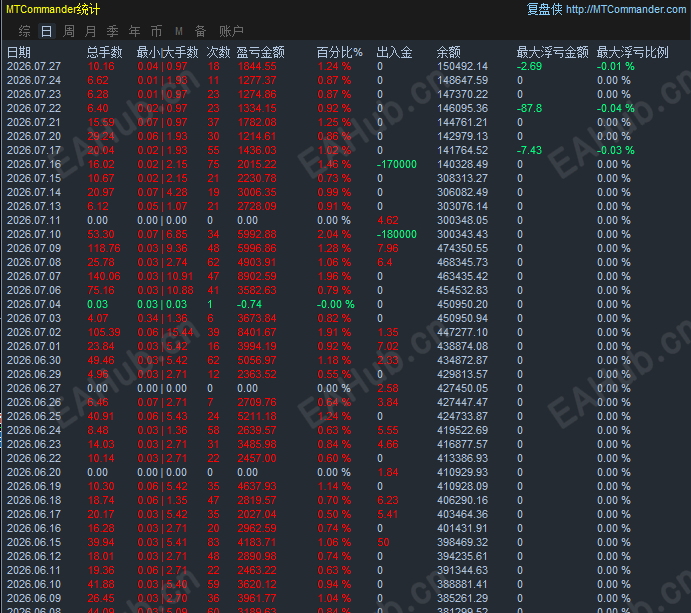Click balance value 300348.05
Image resolution: width=691 pixels, height=613 pixels.
coord(462,220)
